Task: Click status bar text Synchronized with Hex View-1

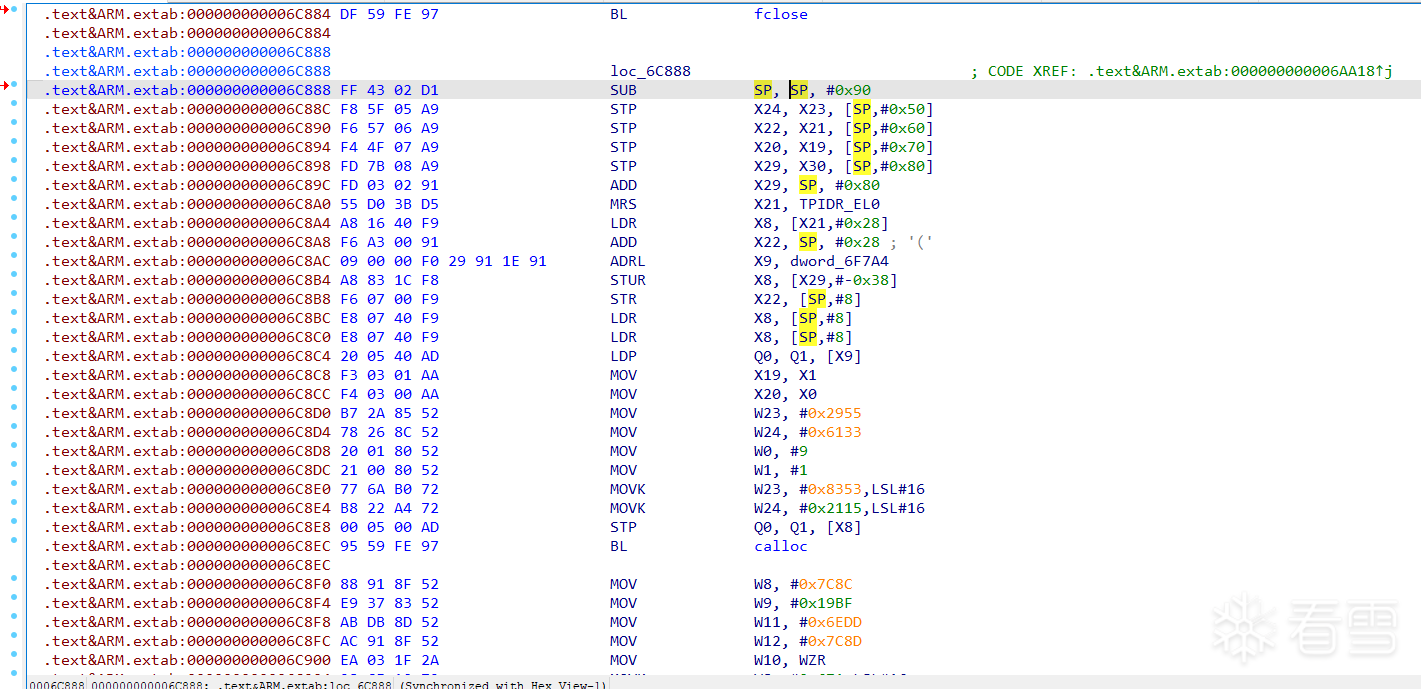Action: (505, 685)
